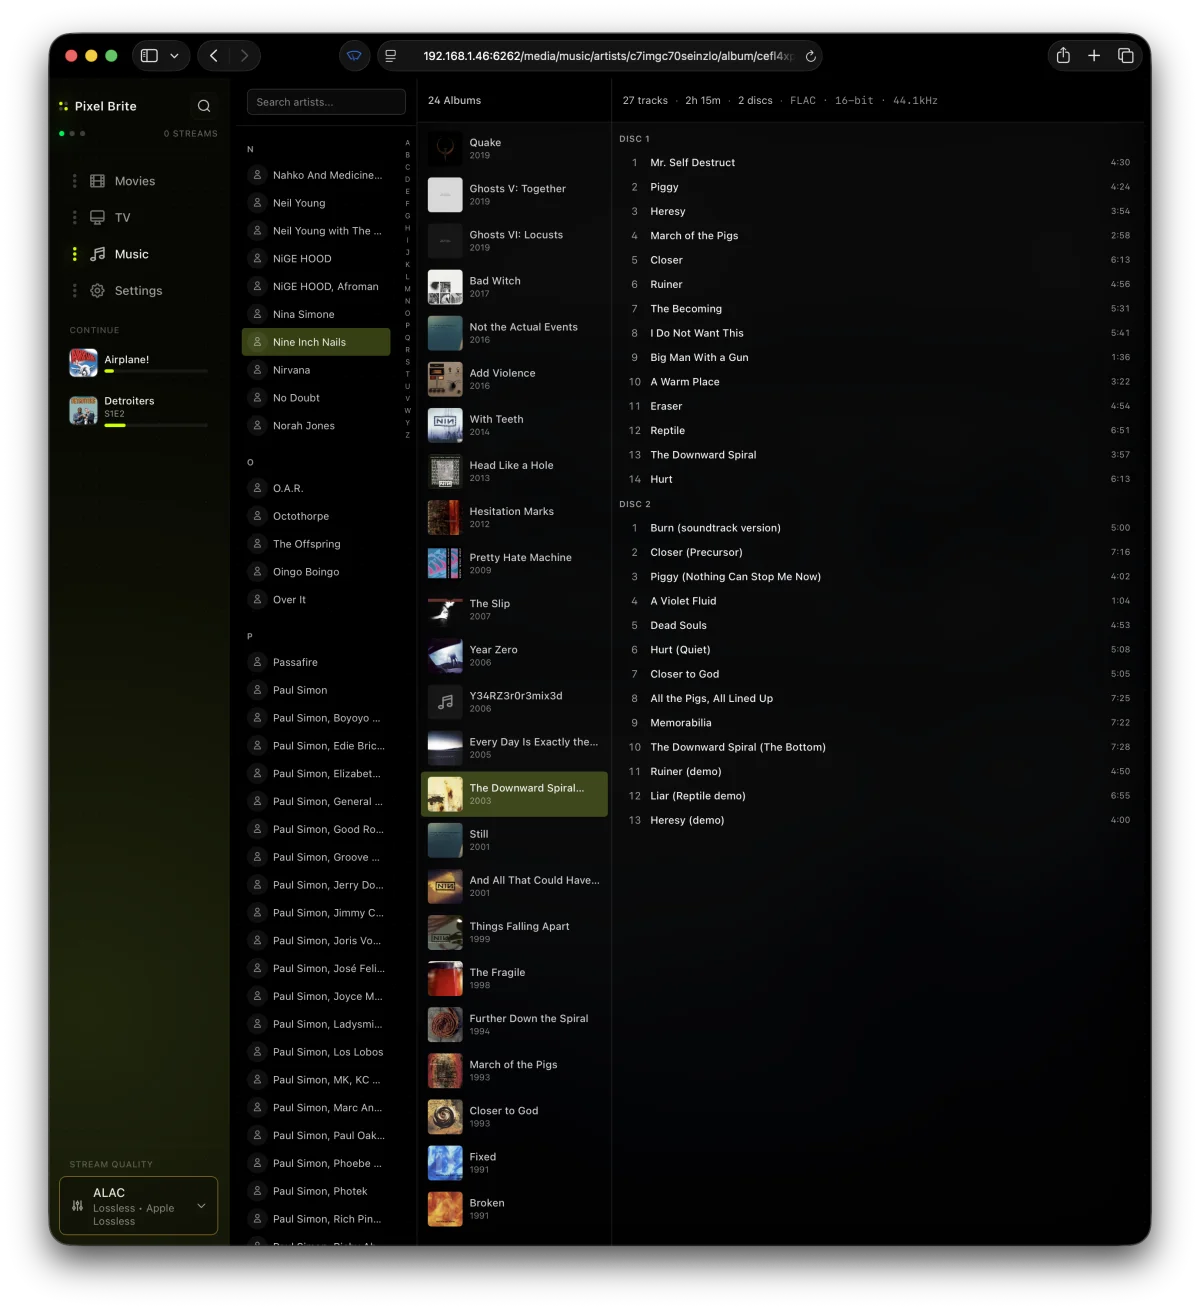Click the Detroiters playback progress bar

156,425
